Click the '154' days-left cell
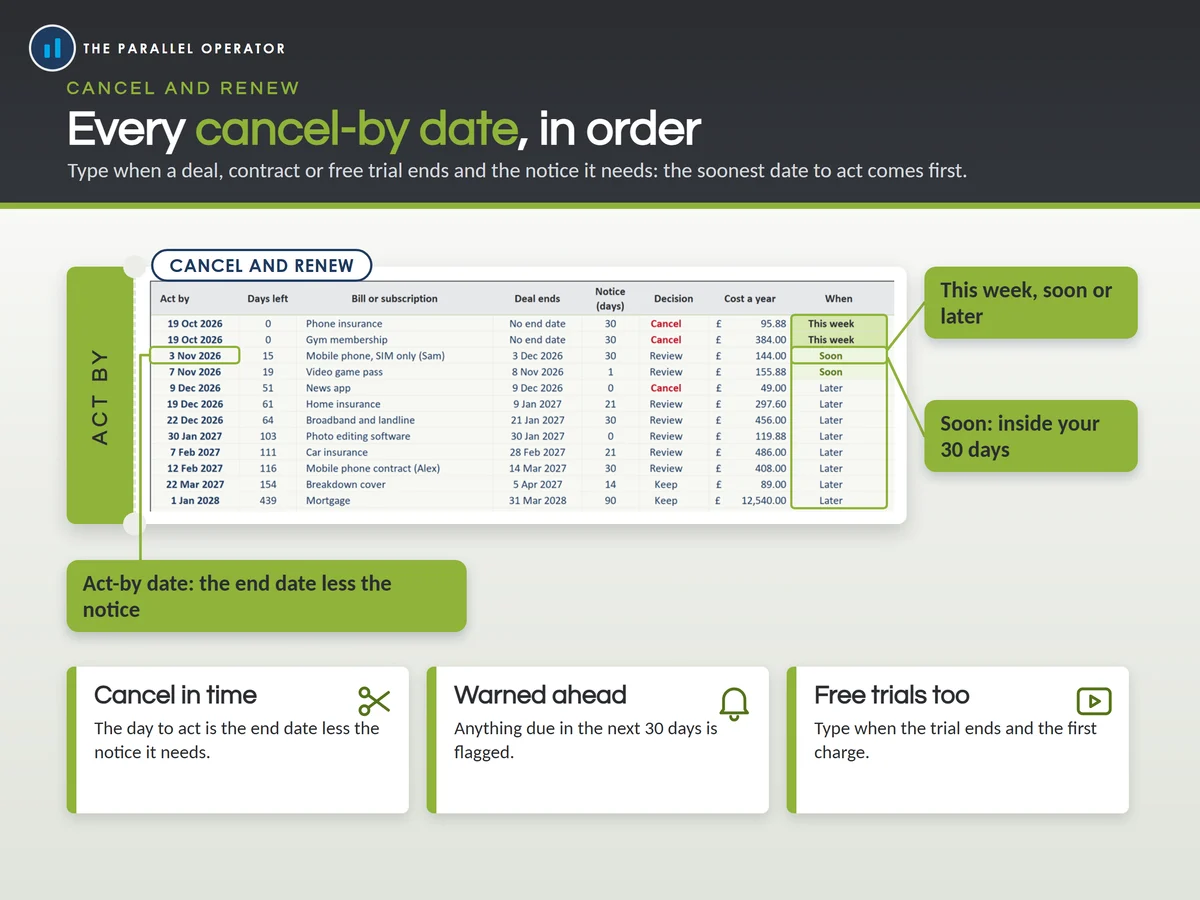Viewport: 1200px width, 900px height. tap(268, 484)
